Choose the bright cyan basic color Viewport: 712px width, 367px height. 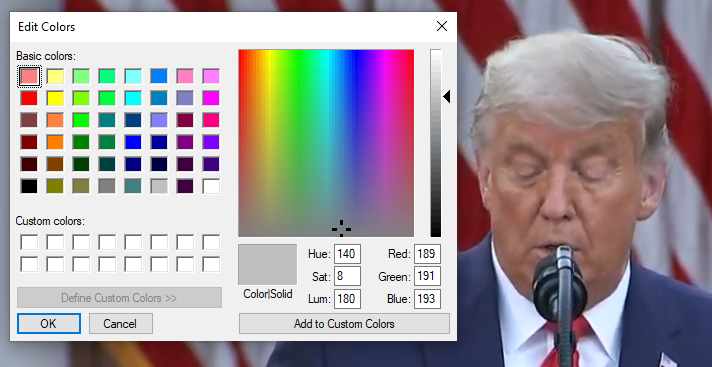click(x=133, y=98)
